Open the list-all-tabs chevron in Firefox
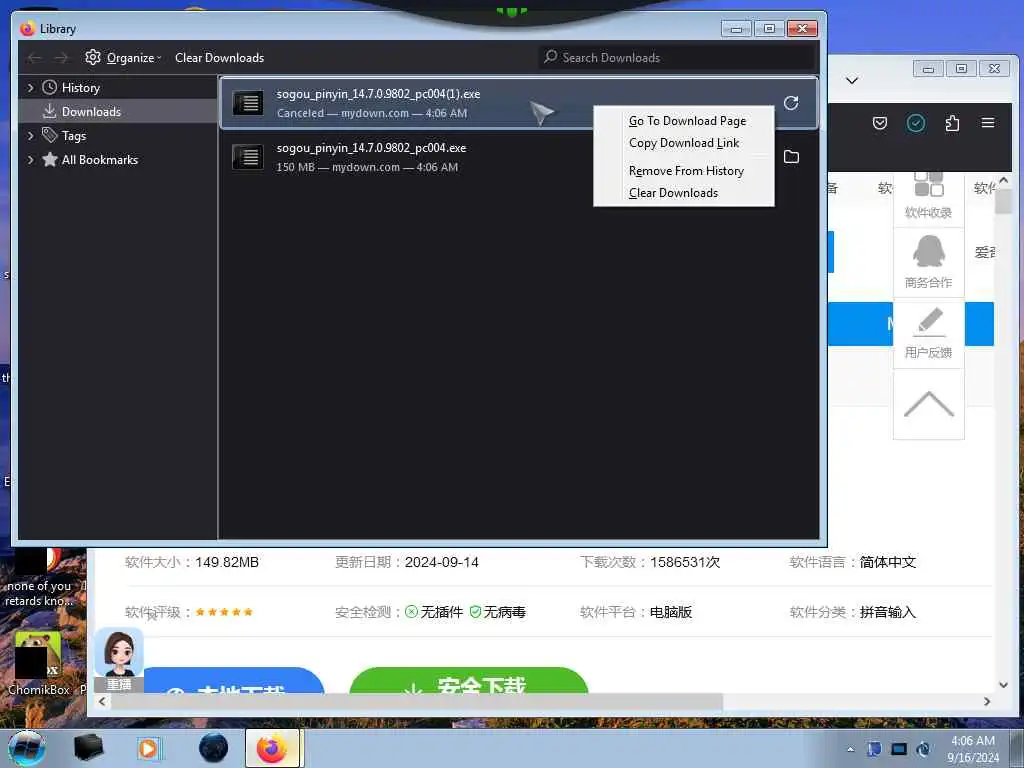Viewport: 1024px width, 768px height. click(x=852, y=80)
